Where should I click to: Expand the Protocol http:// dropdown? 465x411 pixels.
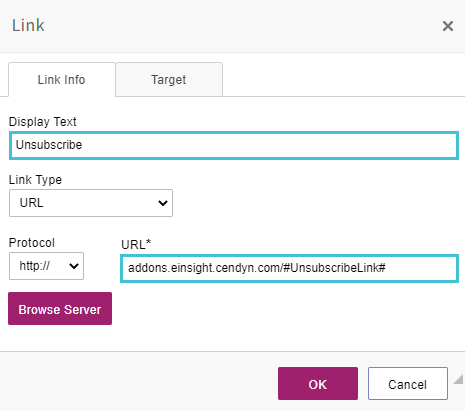(46, 266)
